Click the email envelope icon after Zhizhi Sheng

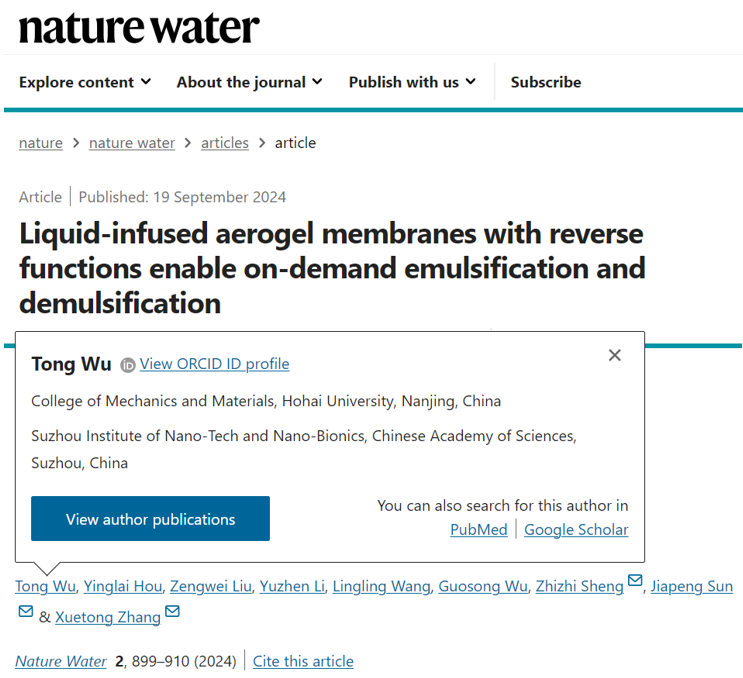click(635, 582)
